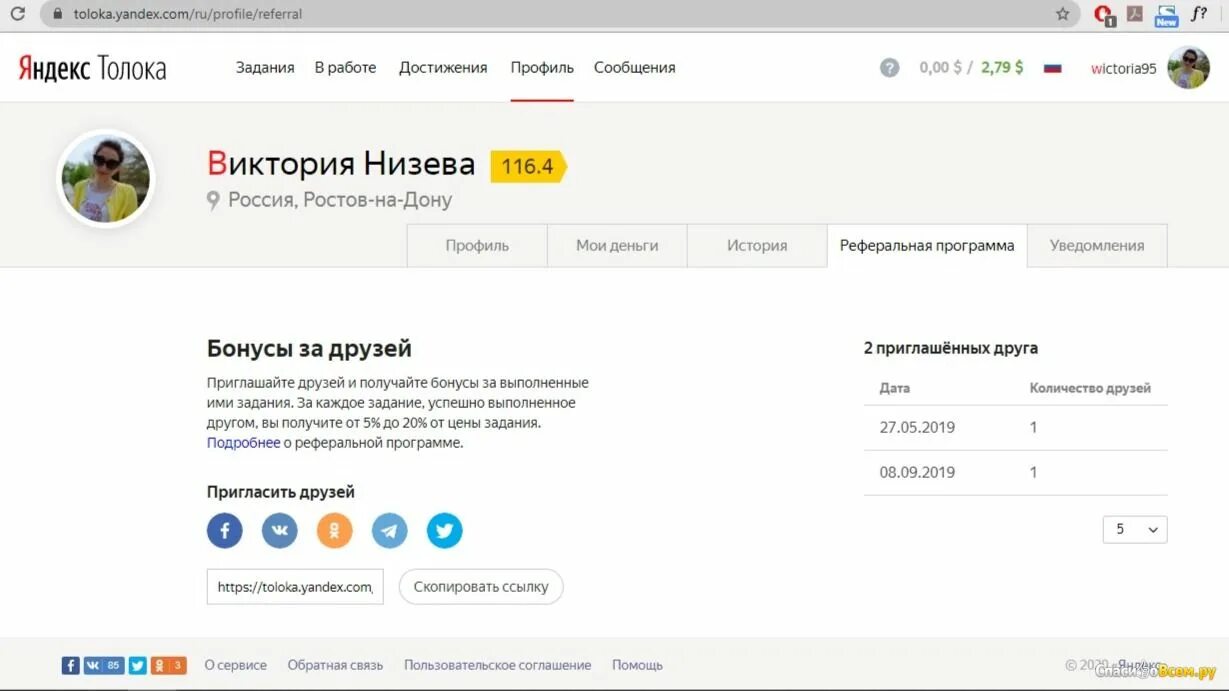
Task: Click the grey 0,00 $ balance
Action: (x=940, y=68)
